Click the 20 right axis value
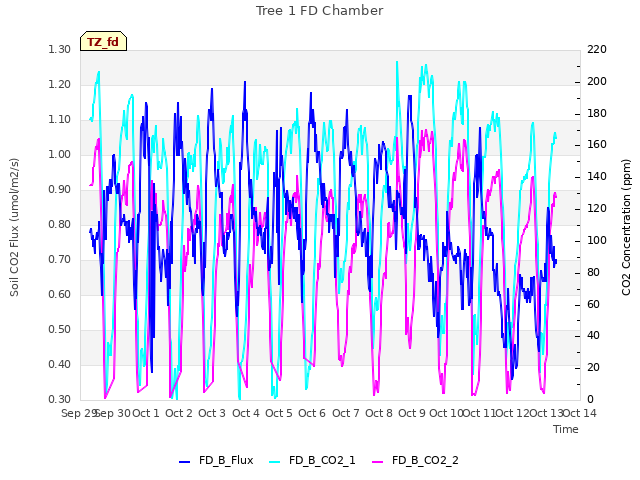 (594, 368)
